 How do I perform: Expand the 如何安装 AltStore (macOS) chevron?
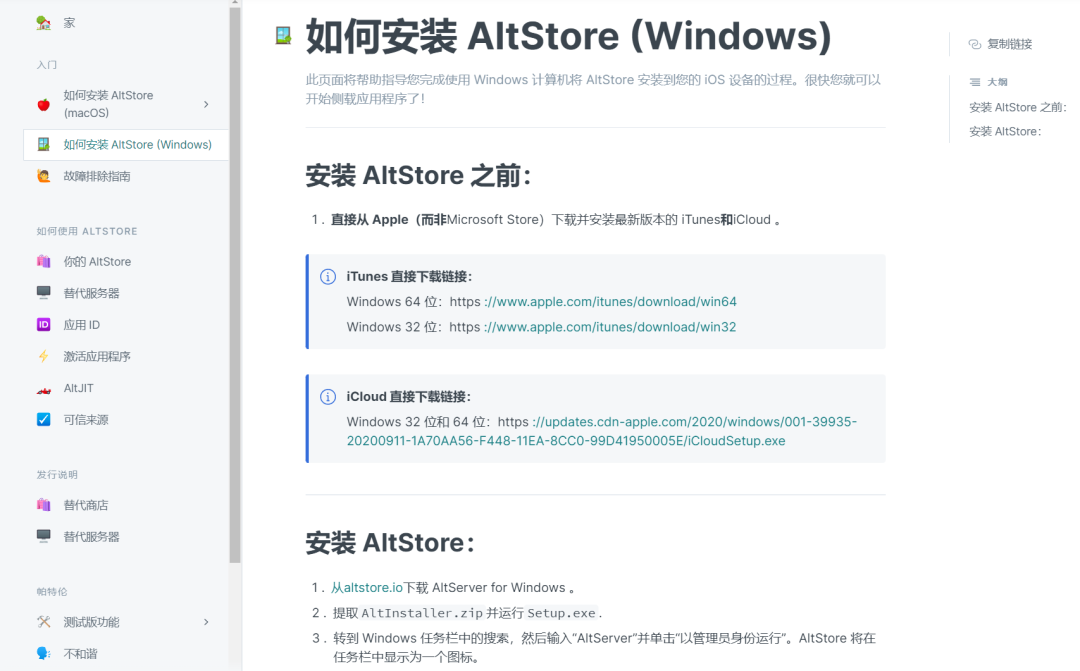[x=206, y=104]
